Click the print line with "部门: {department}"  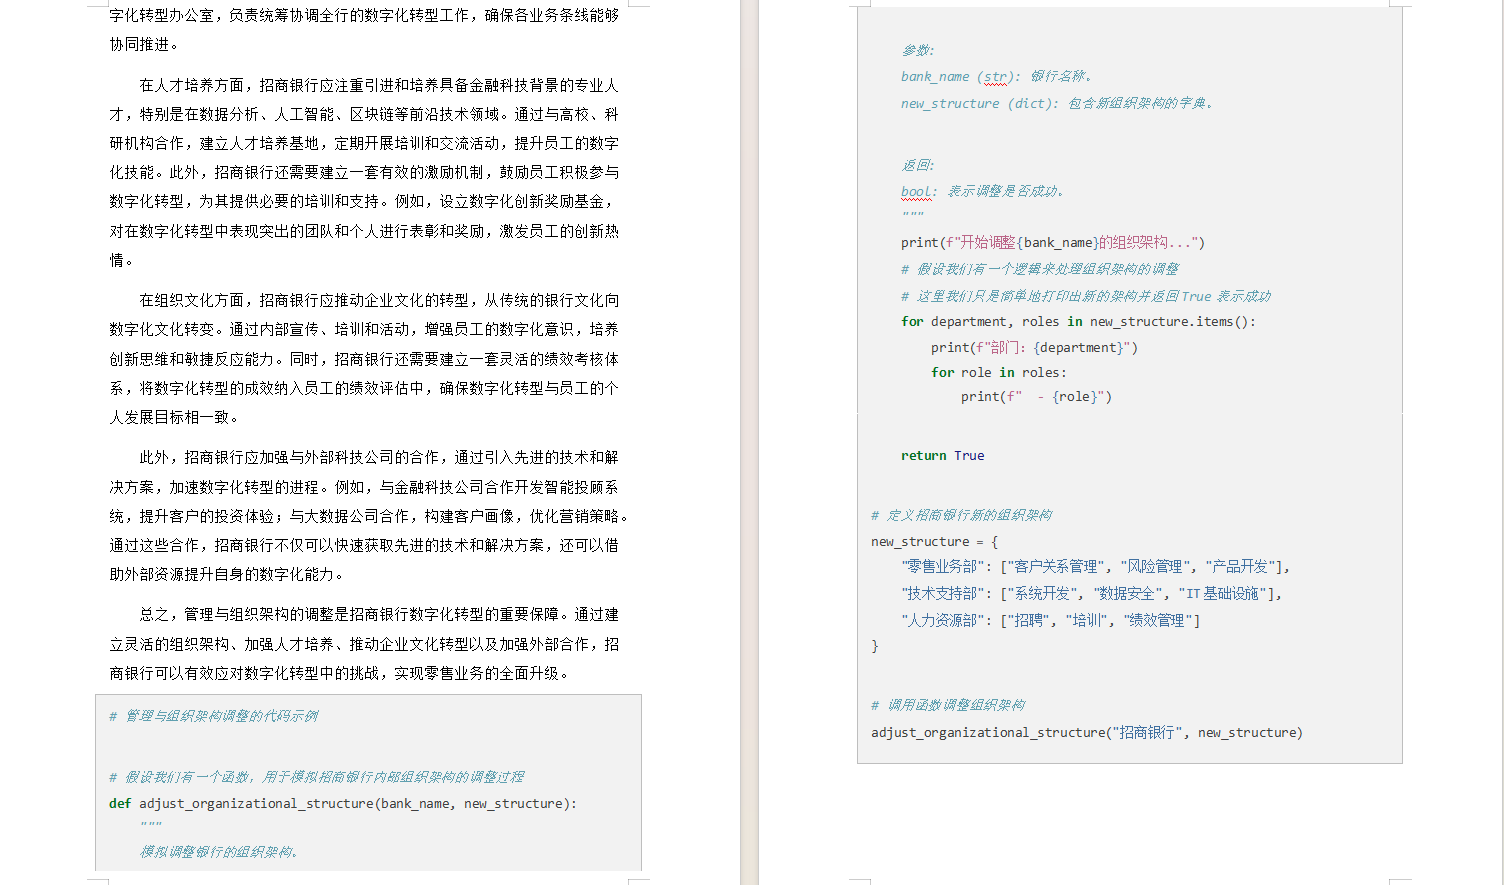(x=1035, y=347)
